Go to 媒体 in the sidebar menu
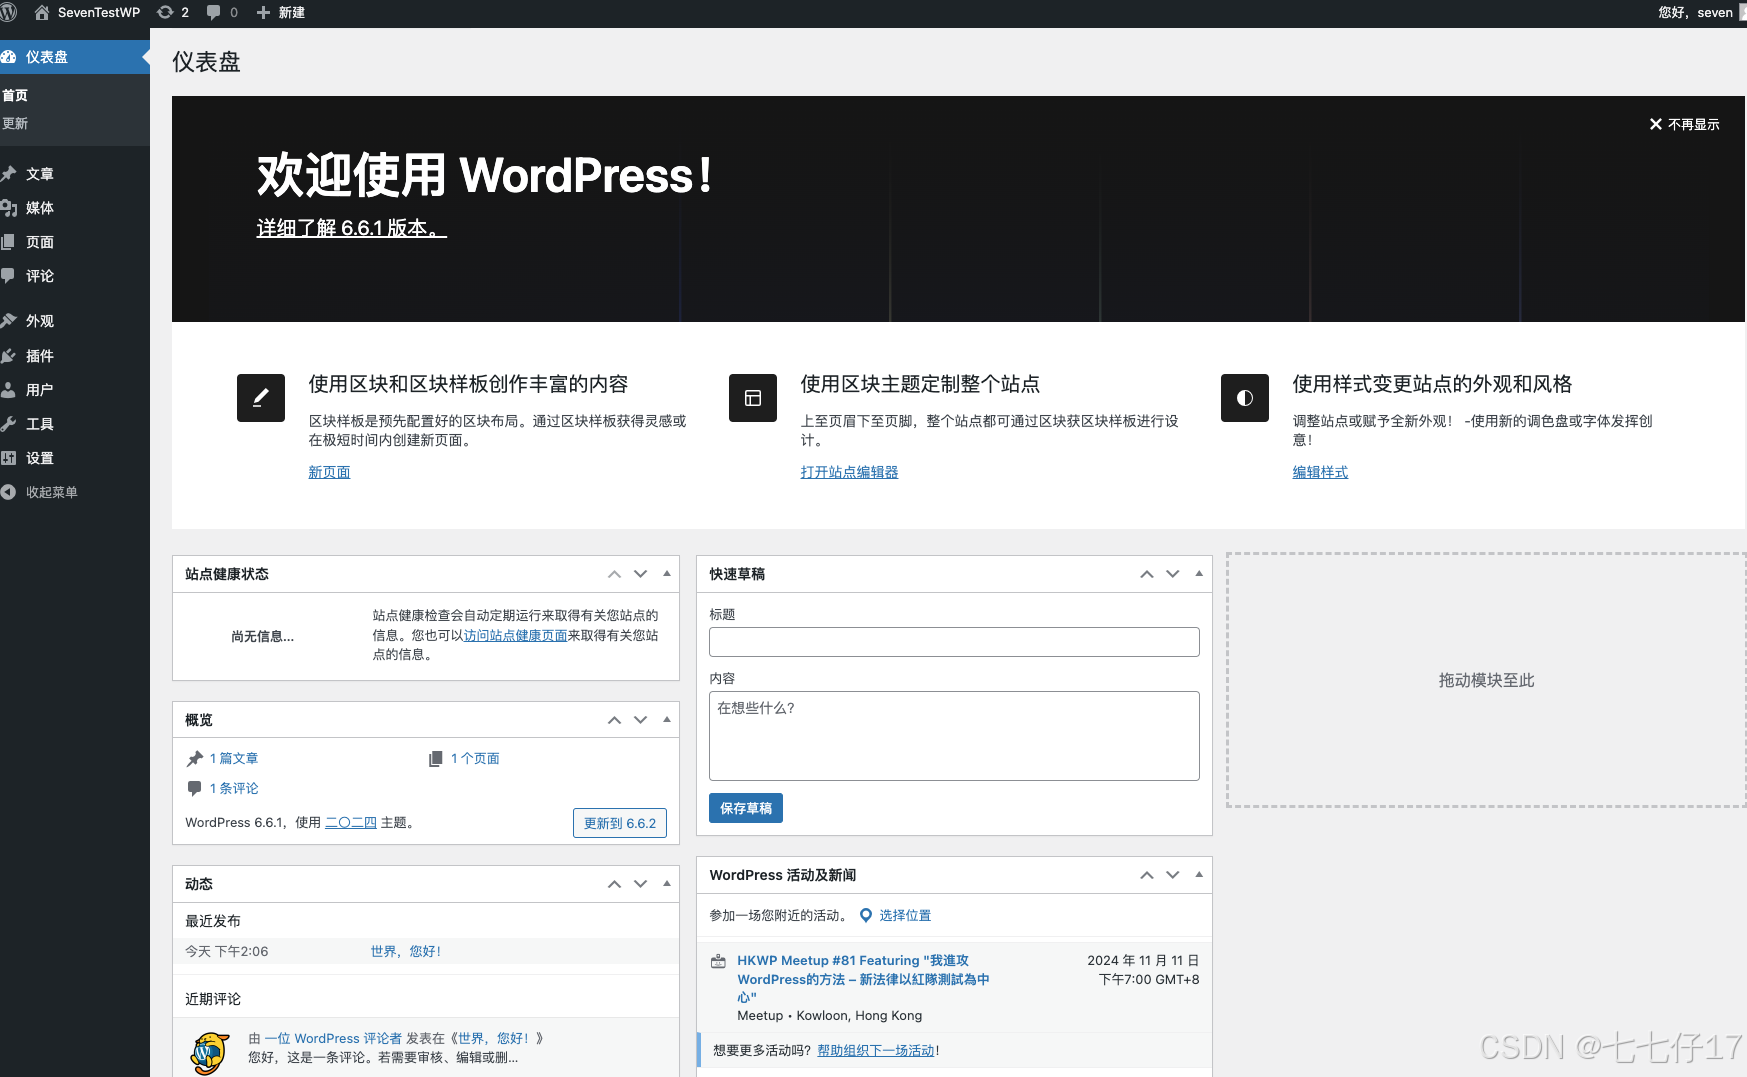The height and width of the screenshot is (1077, 1747). (40, 208)
